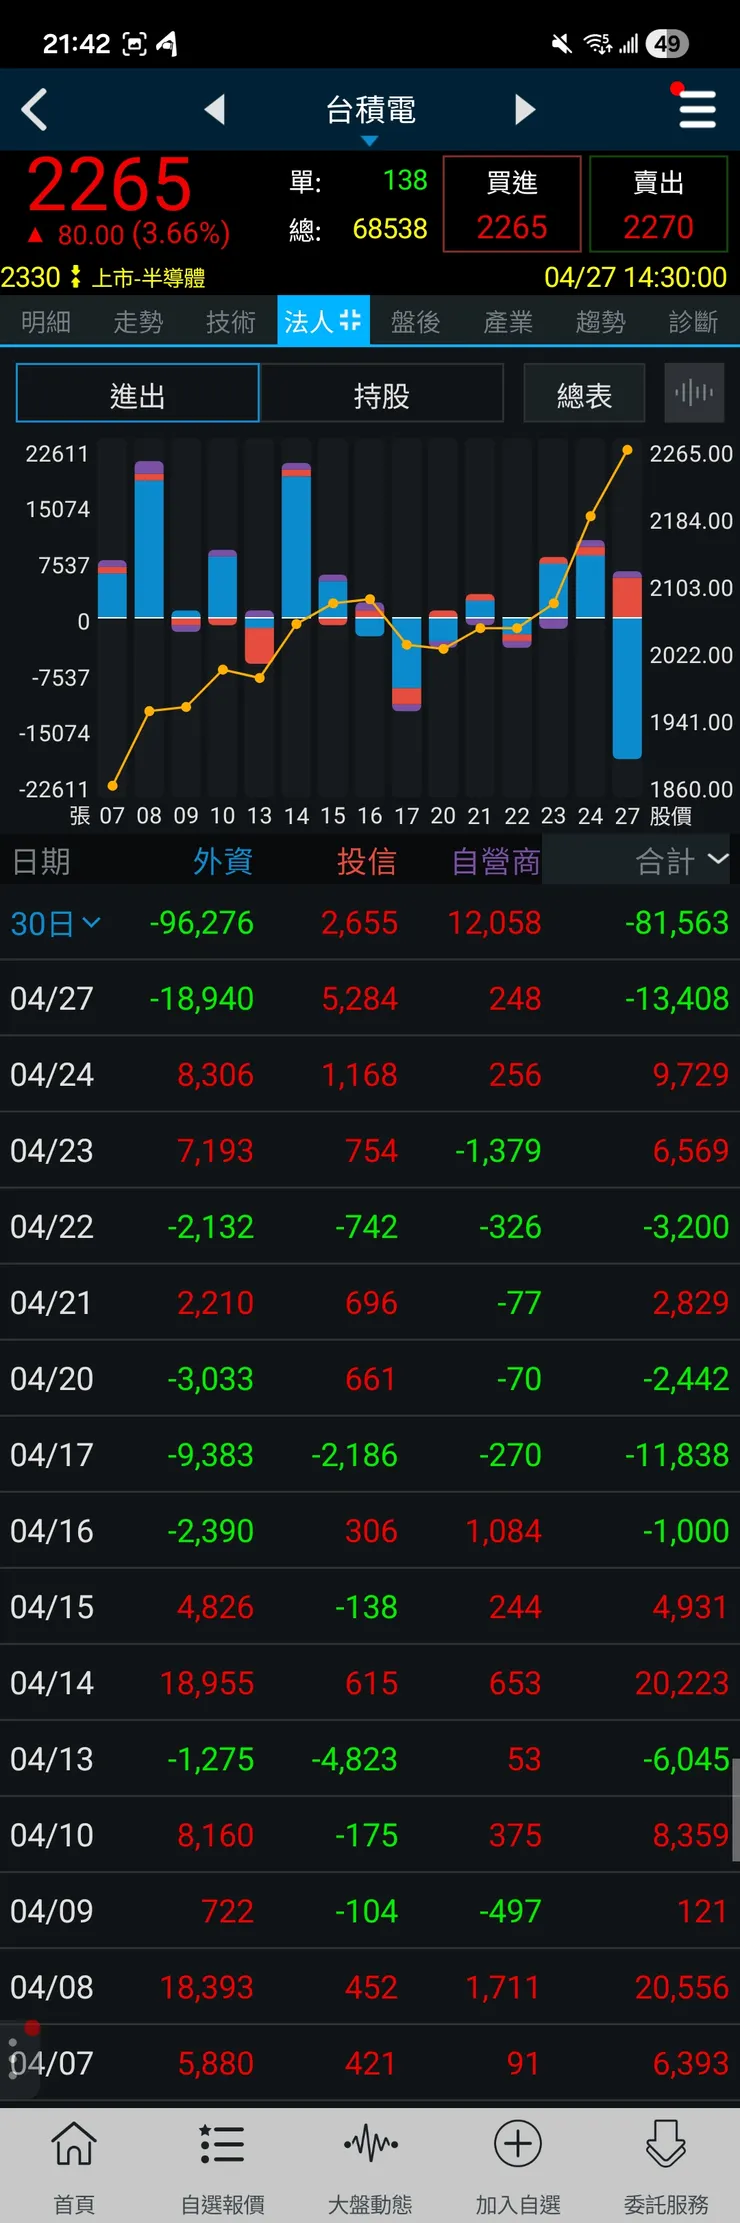The width and height of the screenshot is (740, 2223).
Task: Tap 外資 value 5,880 on 04/07
Action: tap(215, 2062)
